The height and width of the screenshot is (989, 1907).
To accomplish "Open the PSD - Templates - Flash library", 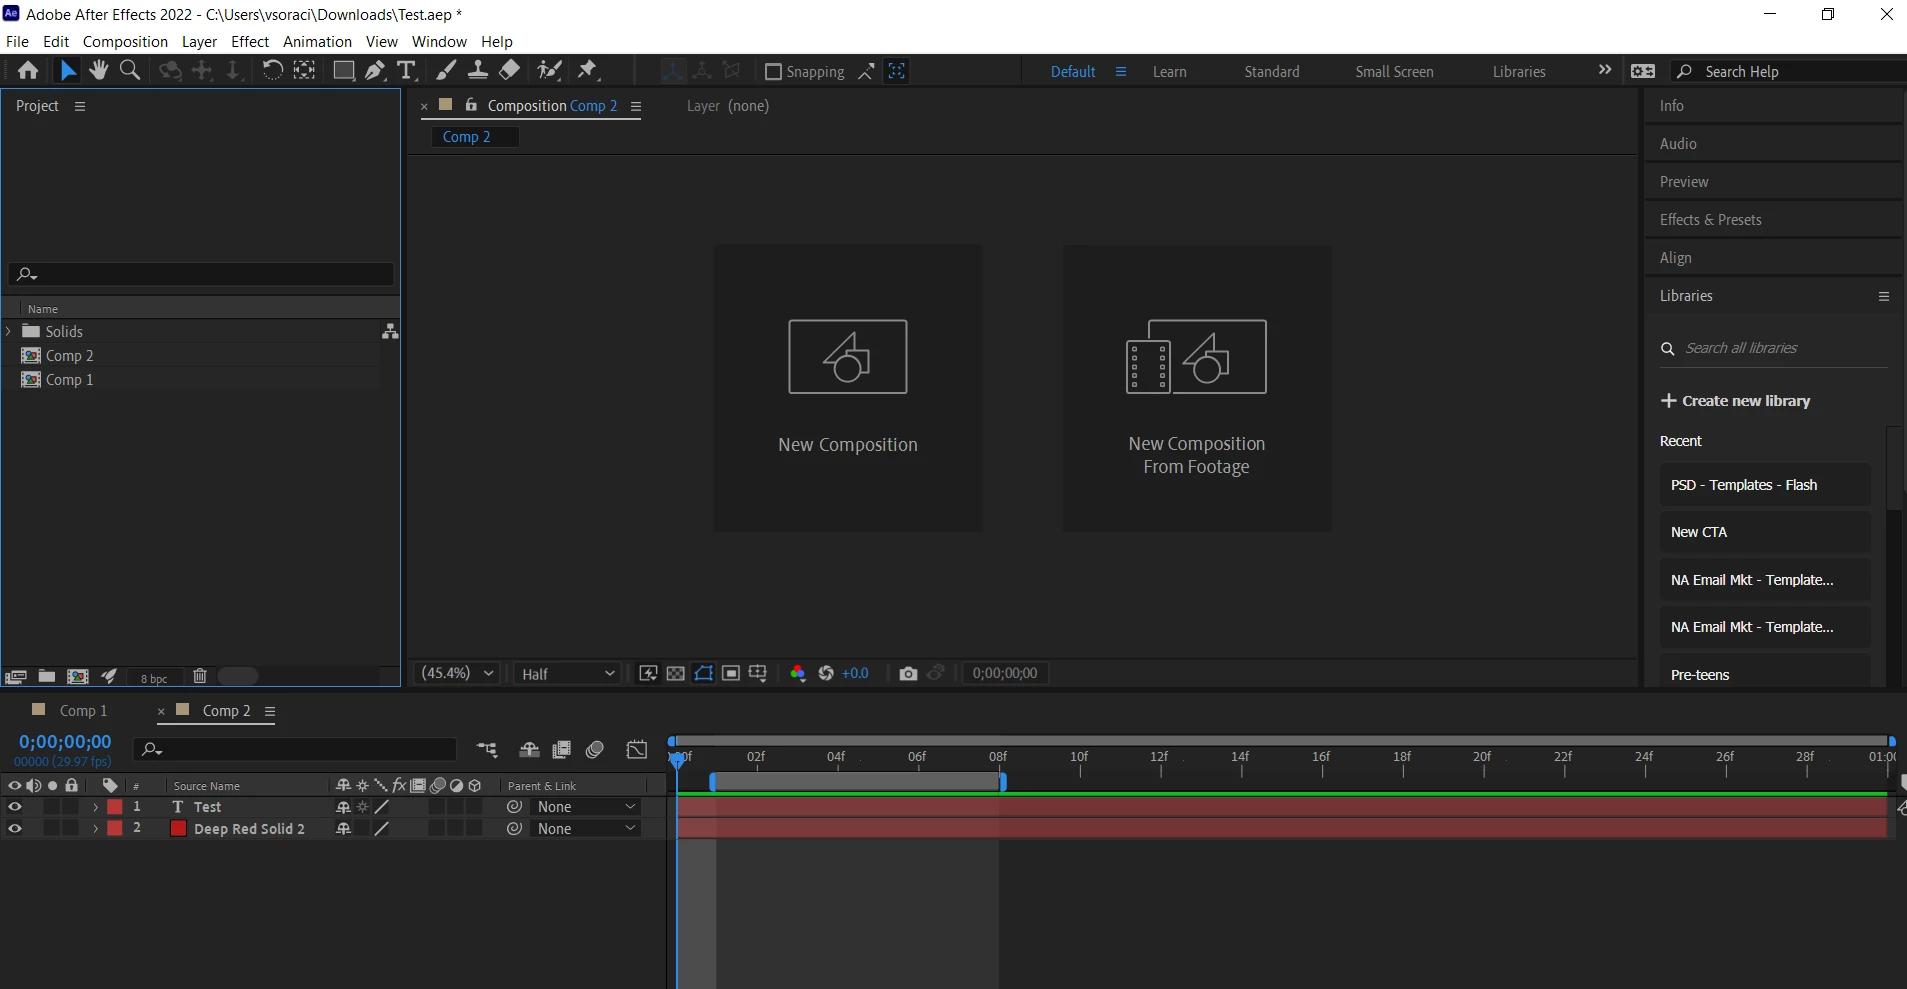I will tap(1765, 485).
